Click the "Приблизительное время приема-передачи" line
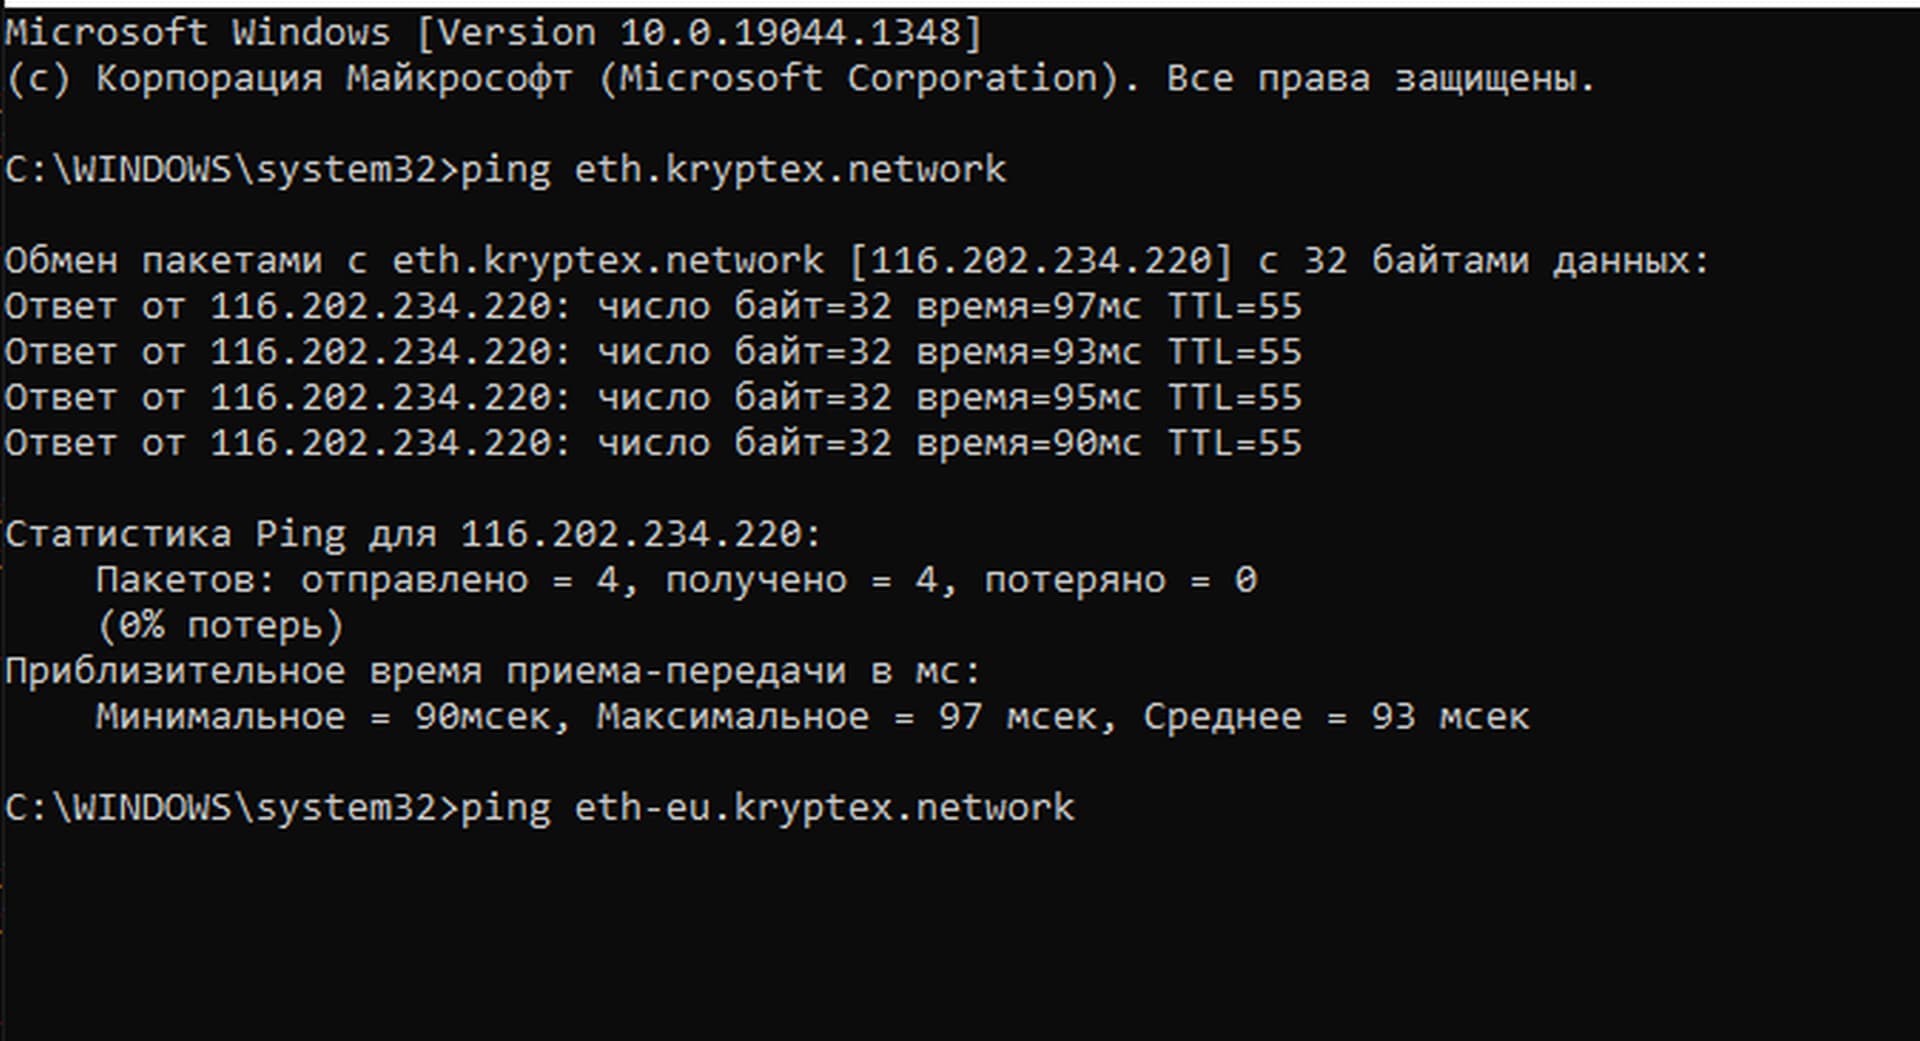 point(492,672)
